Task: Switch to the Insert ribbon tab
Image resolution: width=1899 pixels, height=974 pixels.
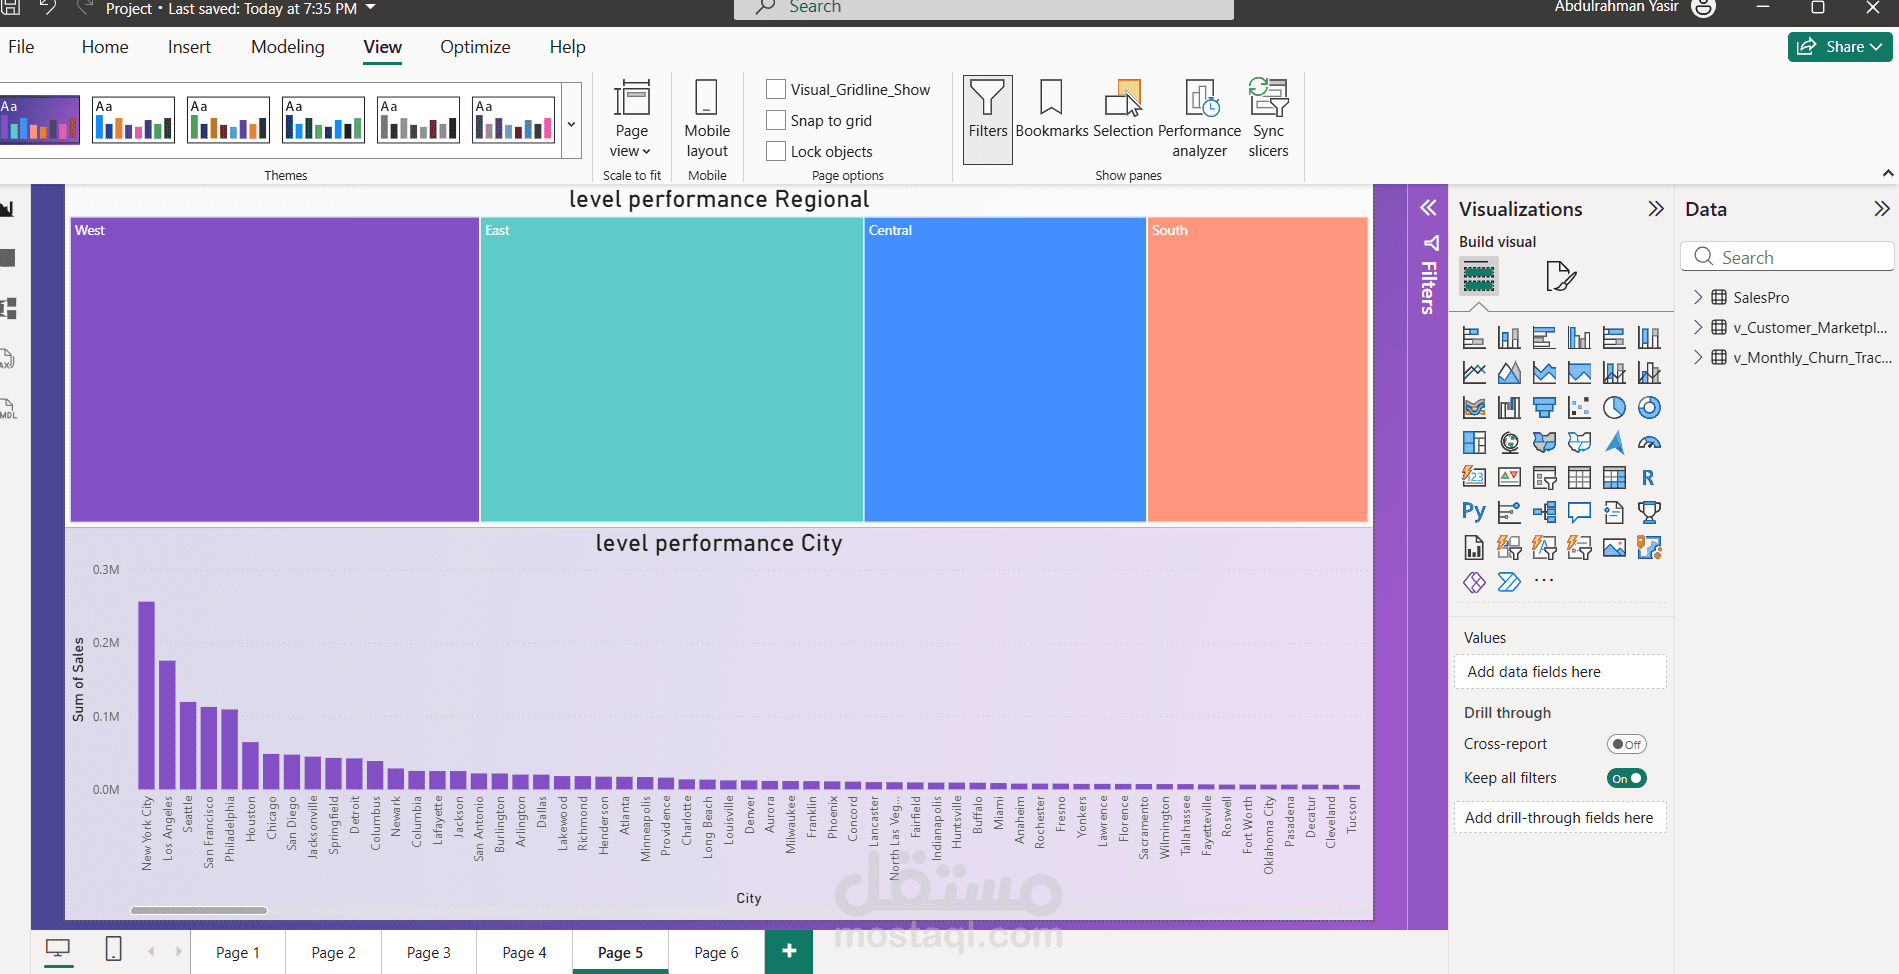Action: [x=189, y=47]
